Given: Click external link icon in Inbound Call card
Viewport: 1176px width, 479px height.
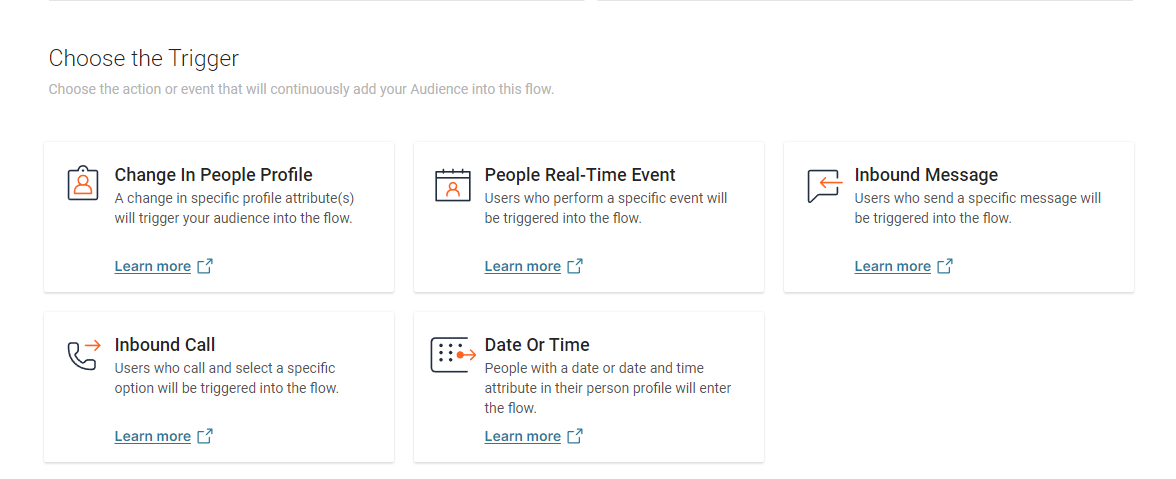Looking at the screenshot, I should pos(205,436).
